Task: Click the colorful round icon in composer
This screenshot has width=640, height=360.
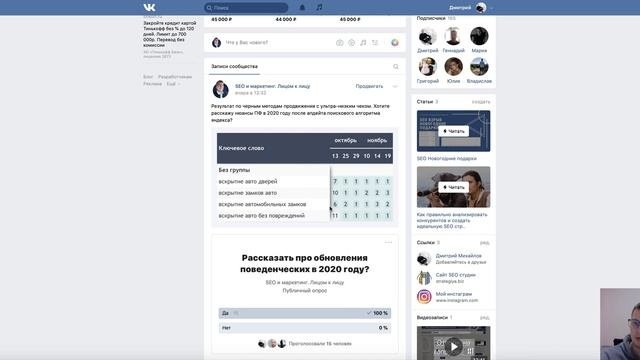Action: [x=395, y=42]
